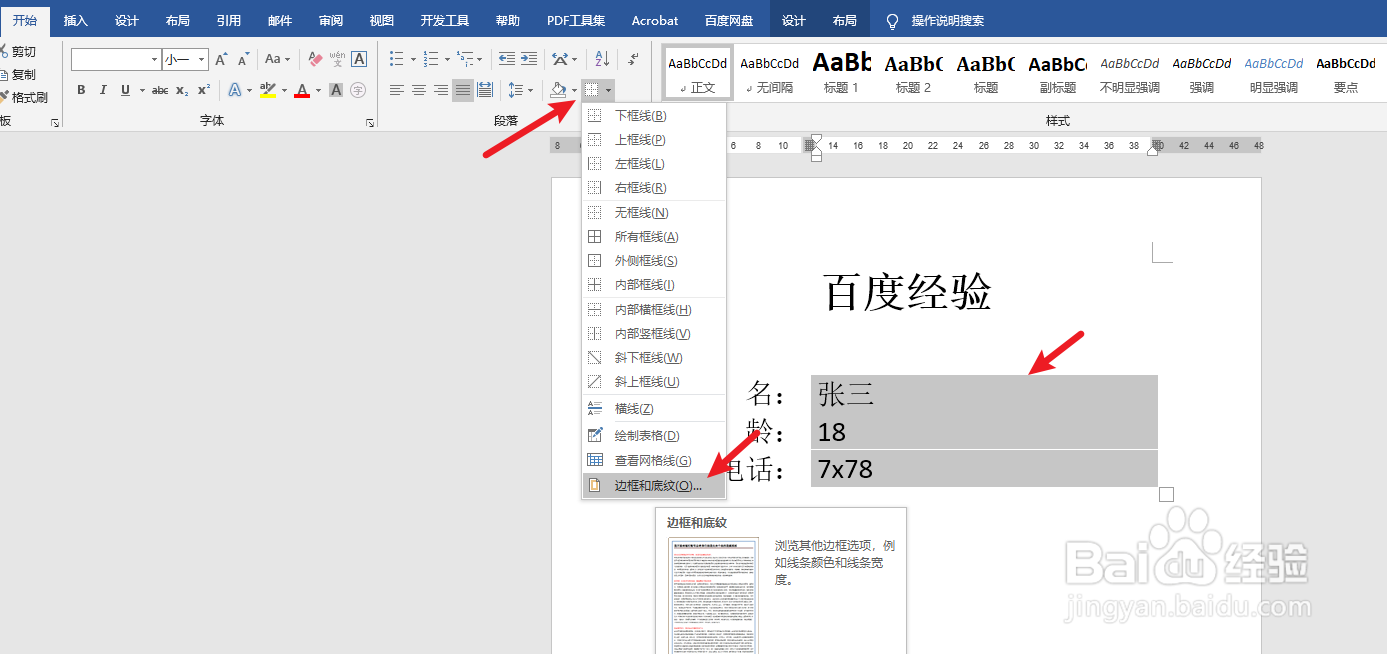This screenshot has width=1387, height=654.
Task: Open the change case (Aa) dropdown
Action: point(277,60)
